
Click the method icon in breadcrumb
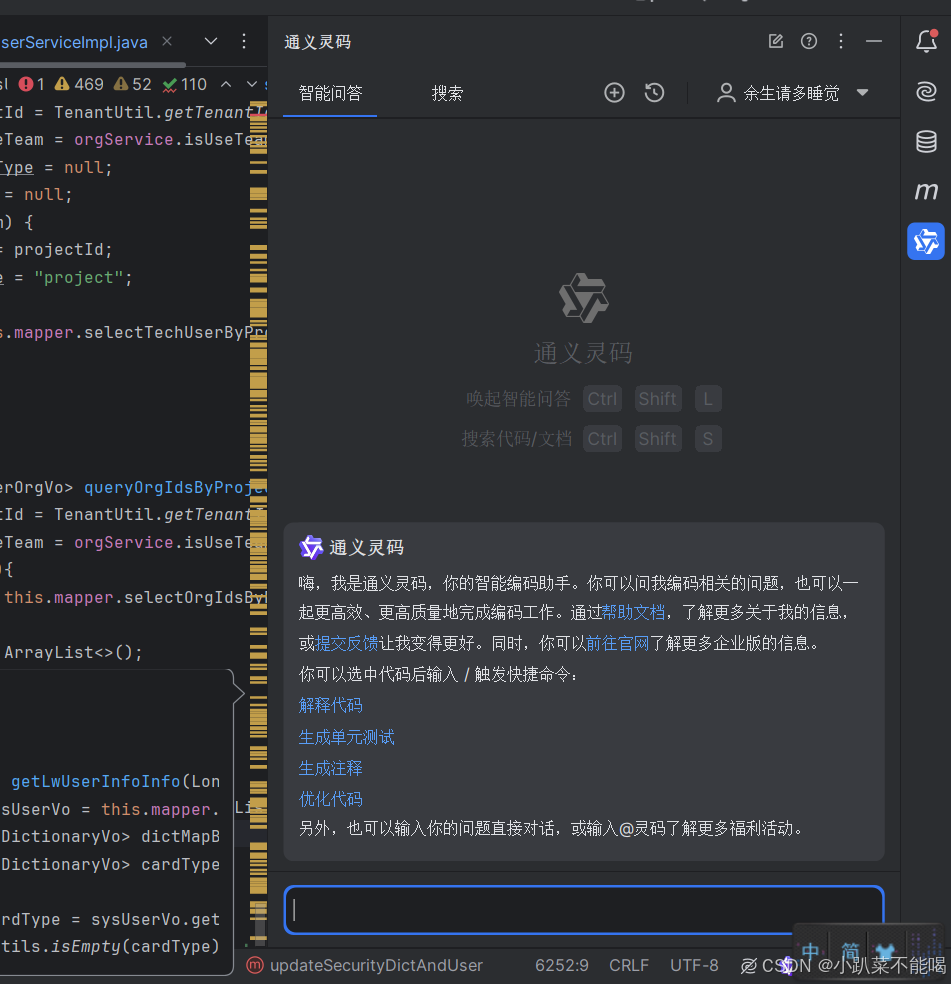(x=255, y=965)
